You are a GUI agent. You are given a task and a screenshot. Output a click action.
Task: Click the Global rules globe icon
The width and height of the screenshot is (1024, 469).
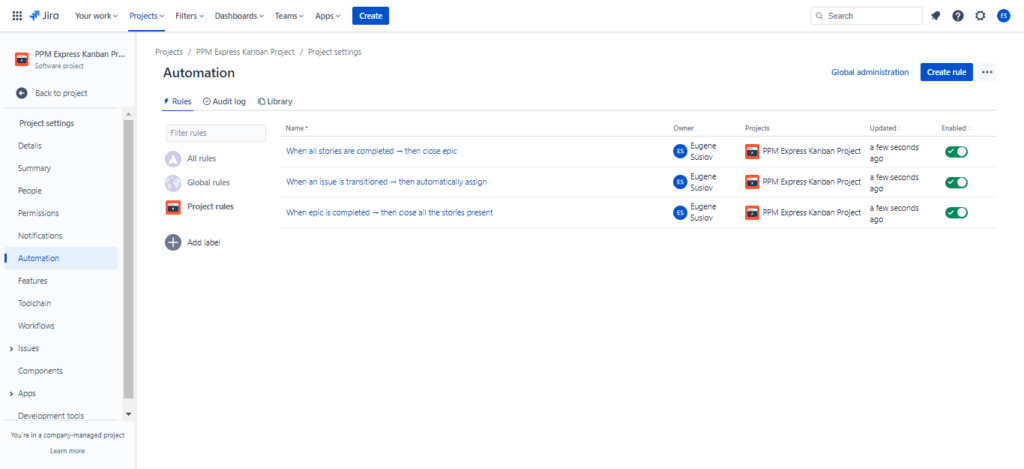coord(173,183)
